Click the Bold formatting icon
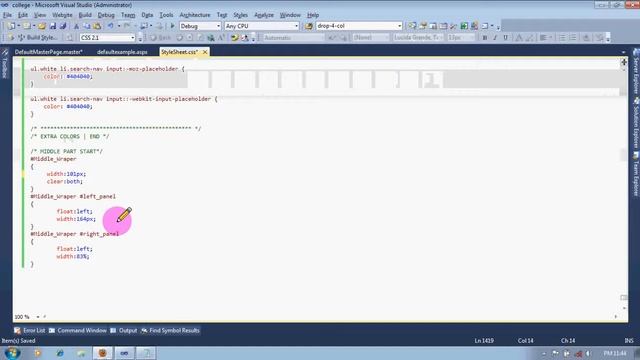 click(484, 38)
